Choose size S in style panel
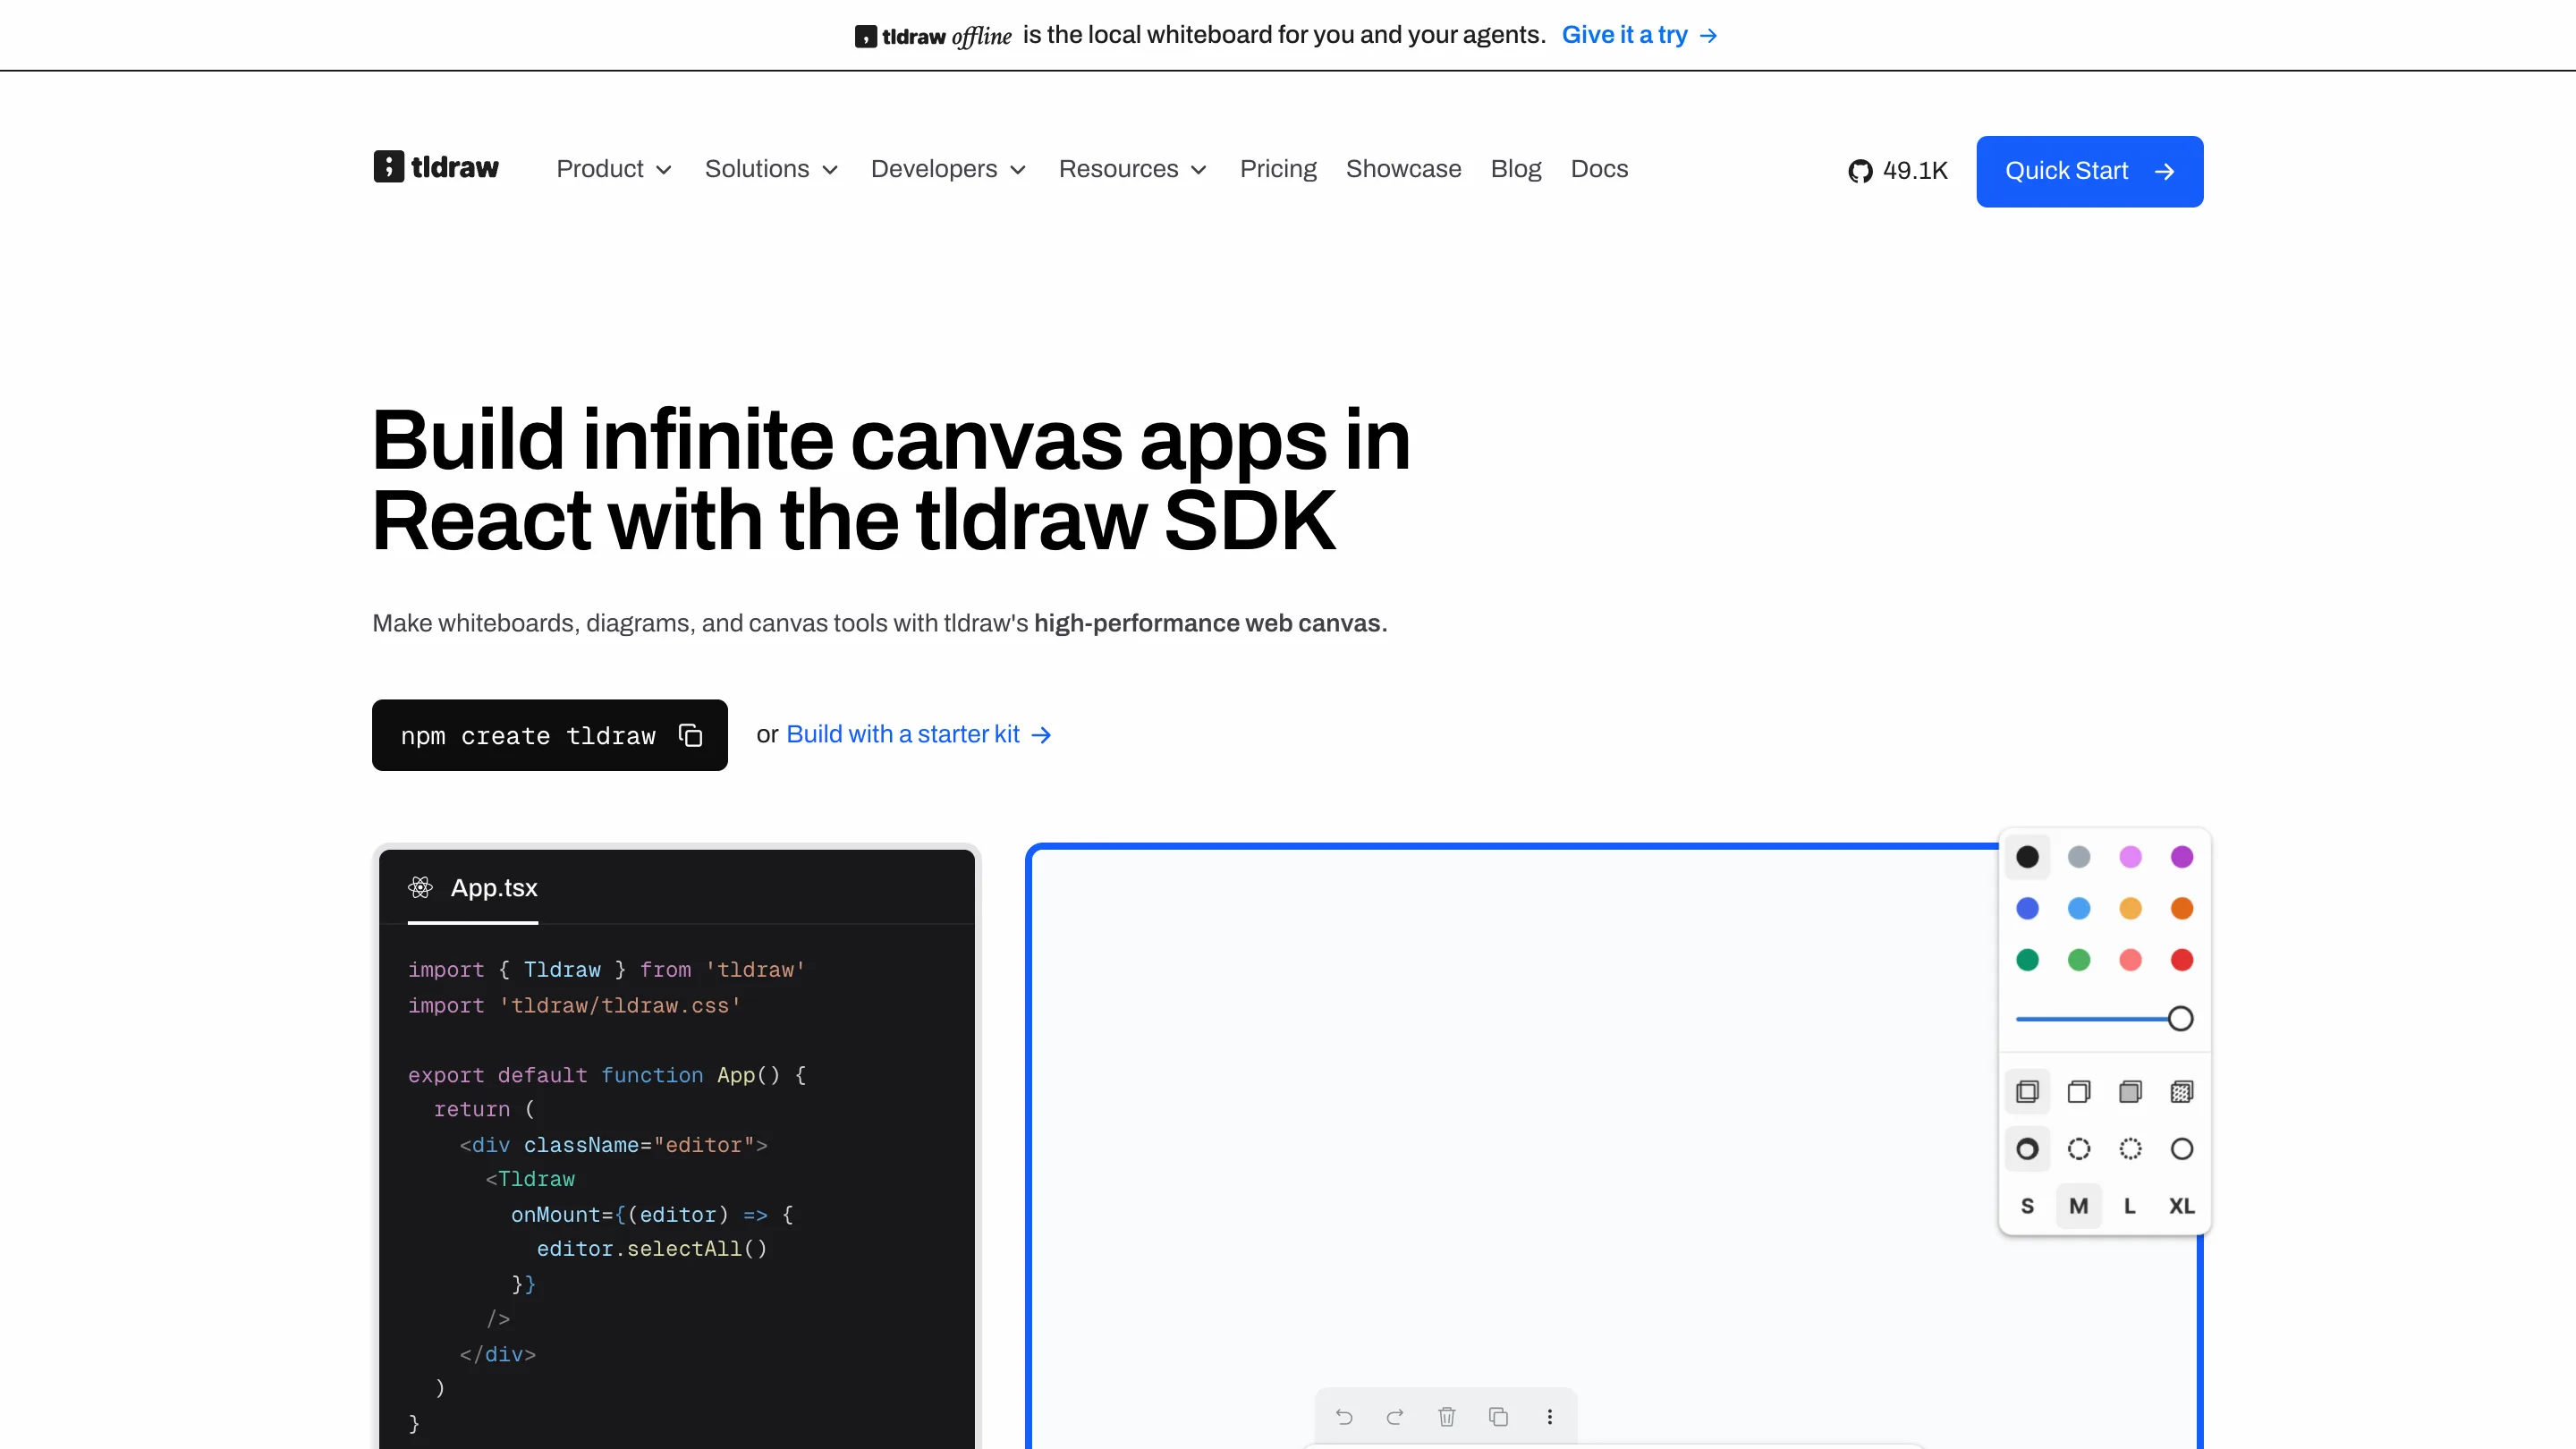The image size is (2576, 1449). (x=2027, y=1206)
